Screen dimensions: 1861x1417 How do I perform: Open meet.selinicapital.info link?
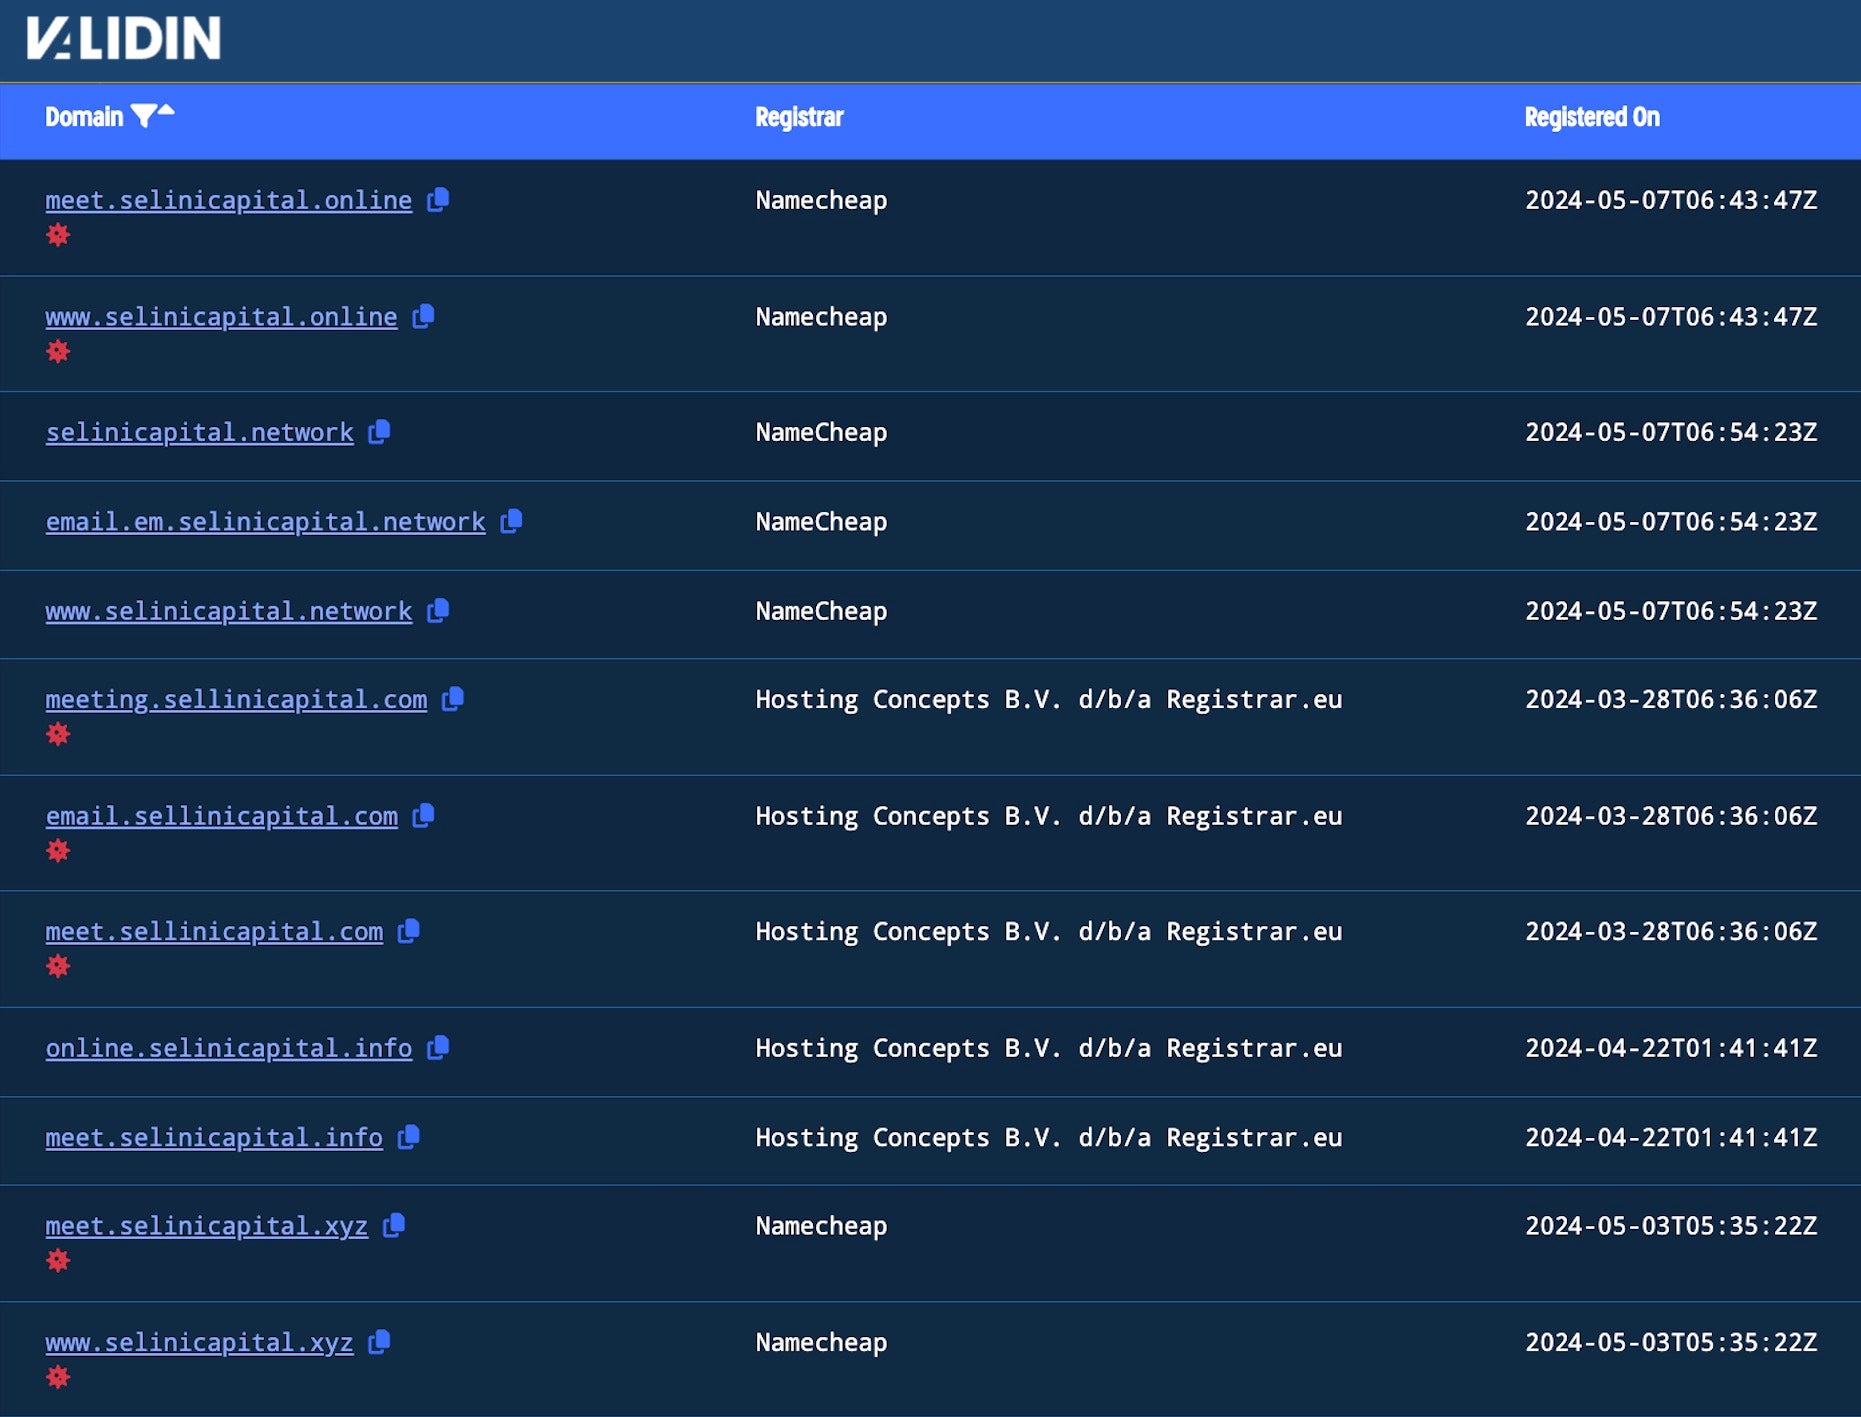214,1137
